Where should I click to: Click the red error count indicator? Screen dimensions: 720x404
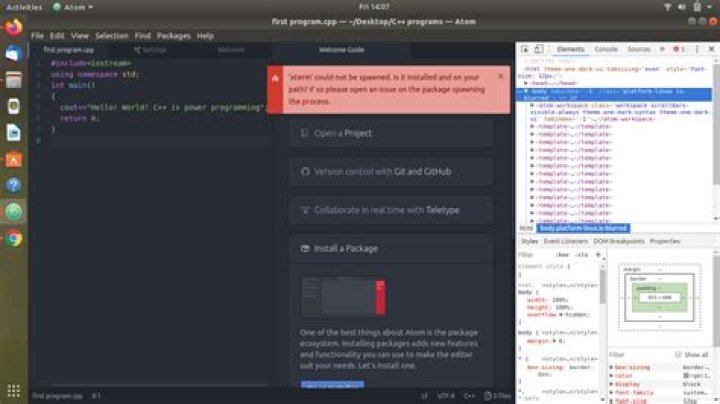(x=679, y=49)
